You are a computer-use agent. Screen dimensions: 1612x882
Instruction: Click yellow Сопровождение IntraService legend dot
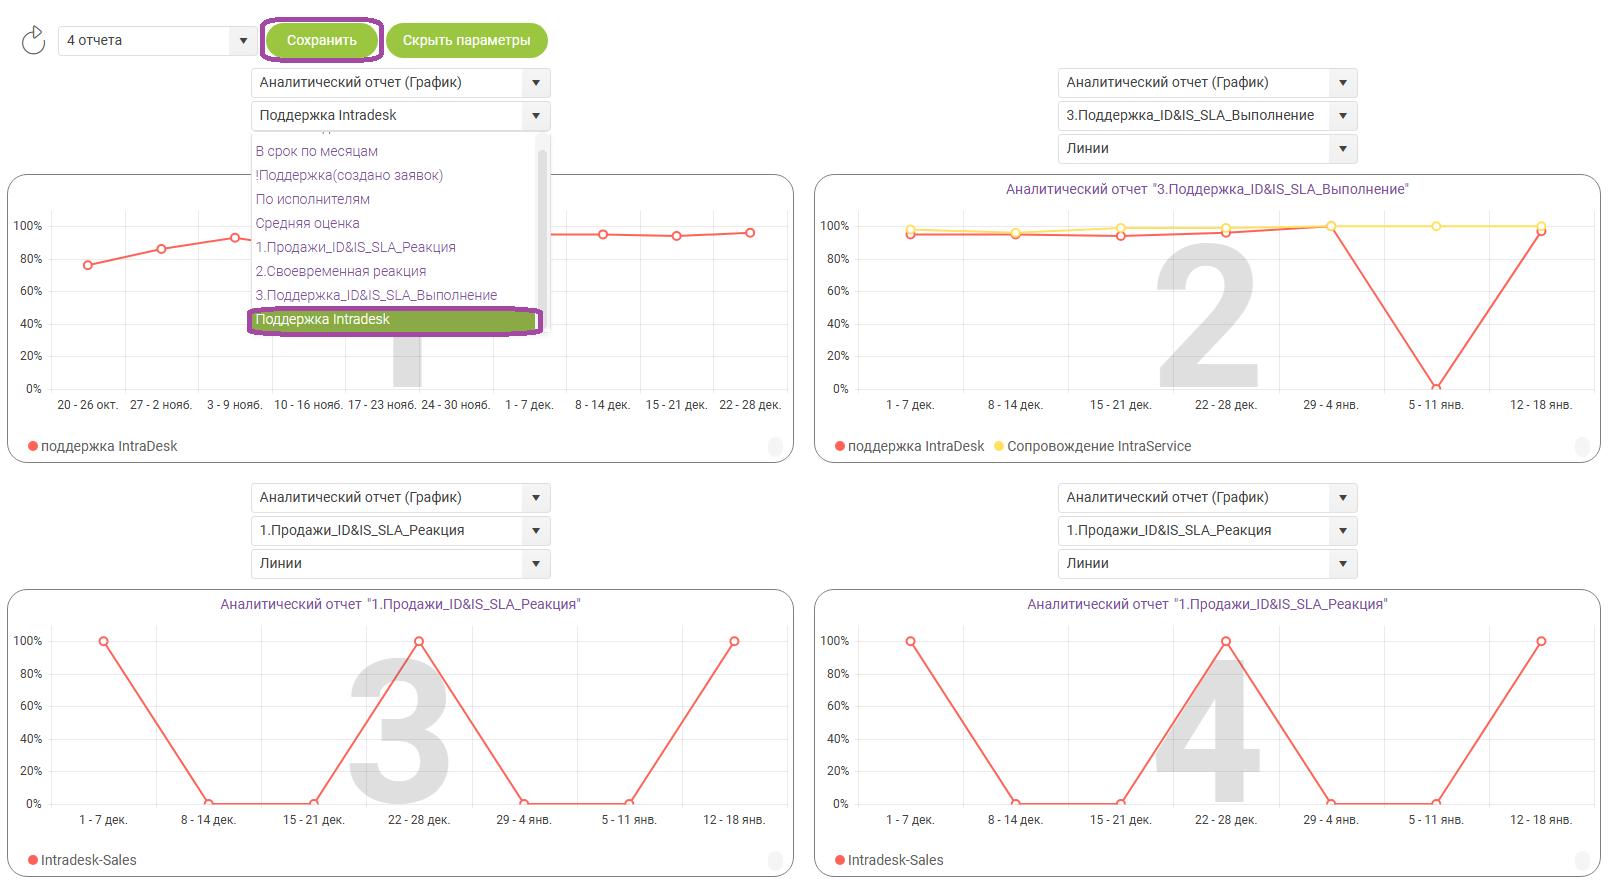click(999, 447)
